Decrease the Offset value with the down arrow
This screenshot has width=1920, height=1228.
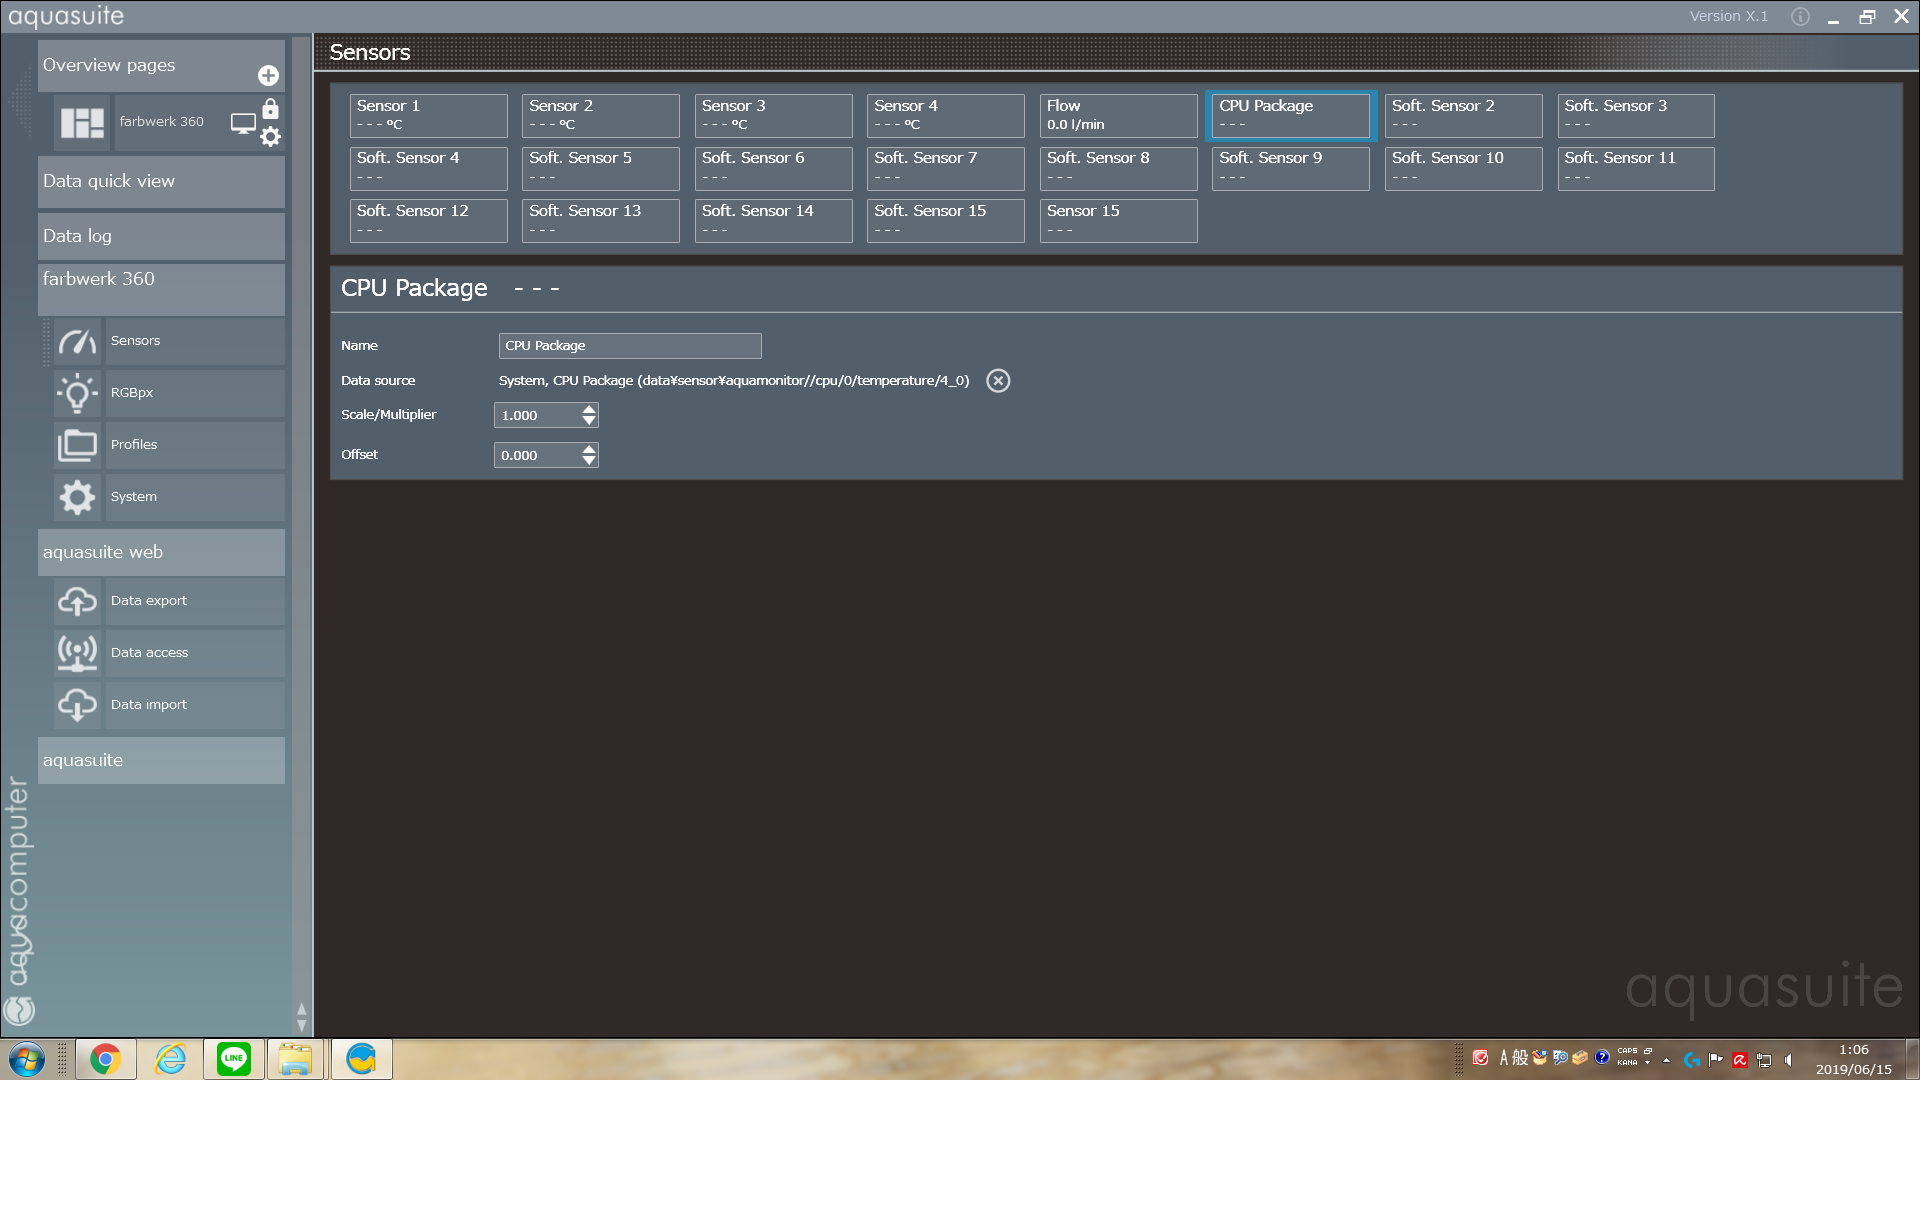(589, 461)
